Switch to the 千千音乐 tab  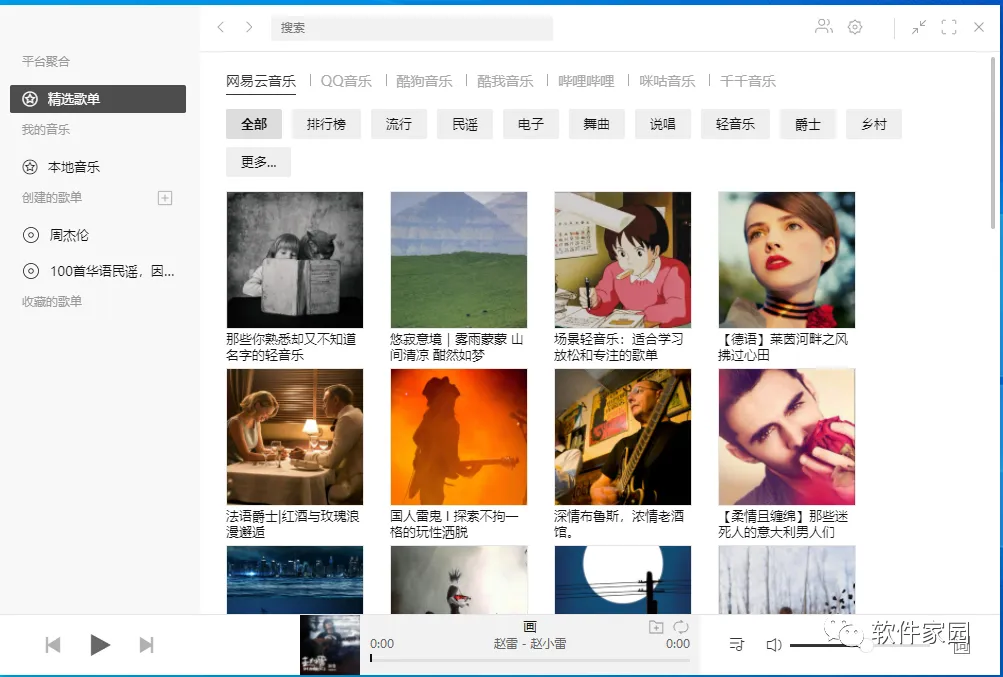coord(748,81)
